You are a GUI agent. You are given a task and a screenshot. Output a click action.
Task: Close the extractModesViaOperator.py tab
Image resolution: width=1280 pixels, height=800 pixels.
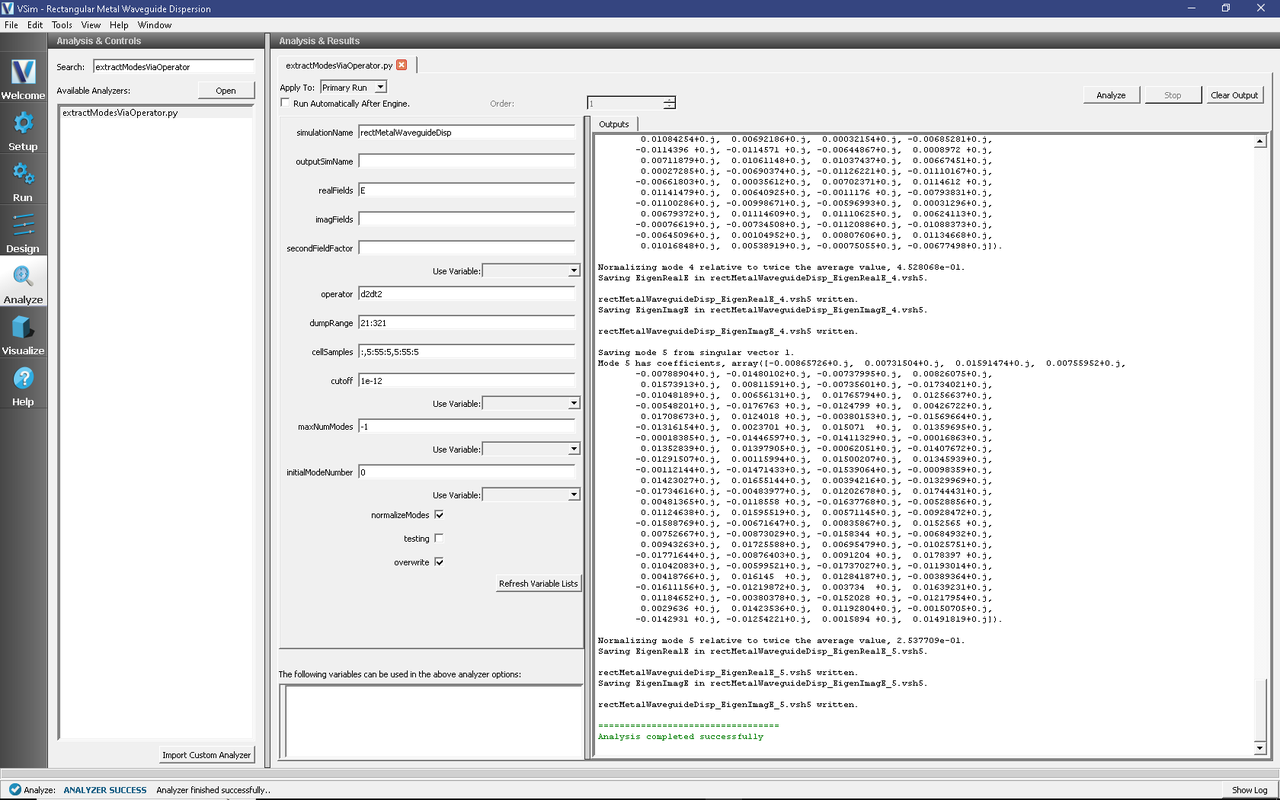(402, 65)
